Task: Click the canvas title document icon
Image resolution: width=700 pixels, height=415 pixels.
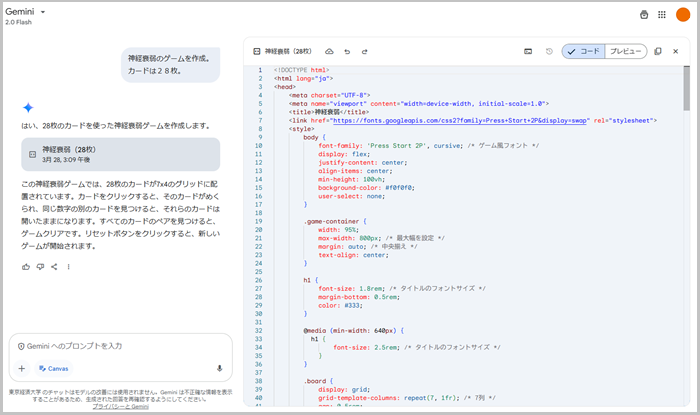Action: tap(257, 51)
